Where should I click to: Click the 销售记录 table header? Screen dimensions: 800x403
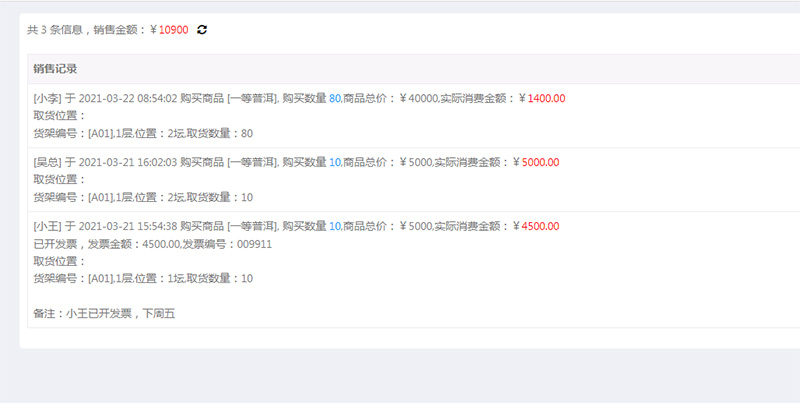[x=55, y=69]
